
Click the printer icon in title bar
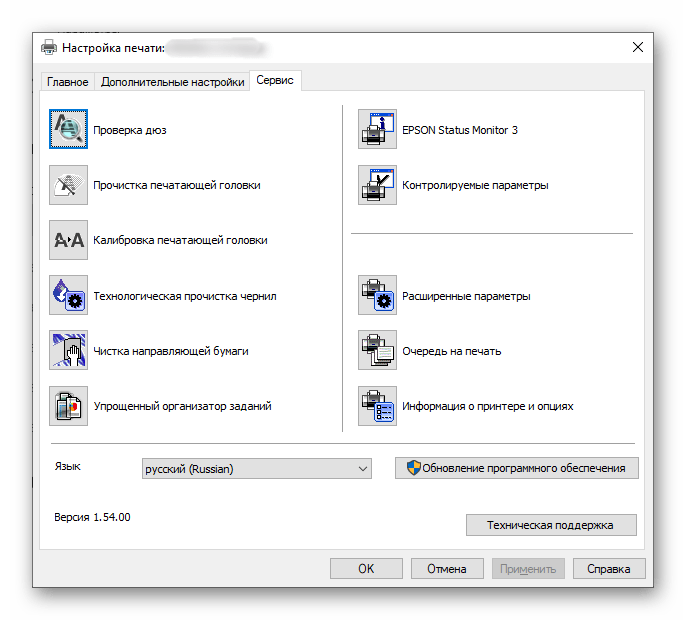(x=49, y=47)
